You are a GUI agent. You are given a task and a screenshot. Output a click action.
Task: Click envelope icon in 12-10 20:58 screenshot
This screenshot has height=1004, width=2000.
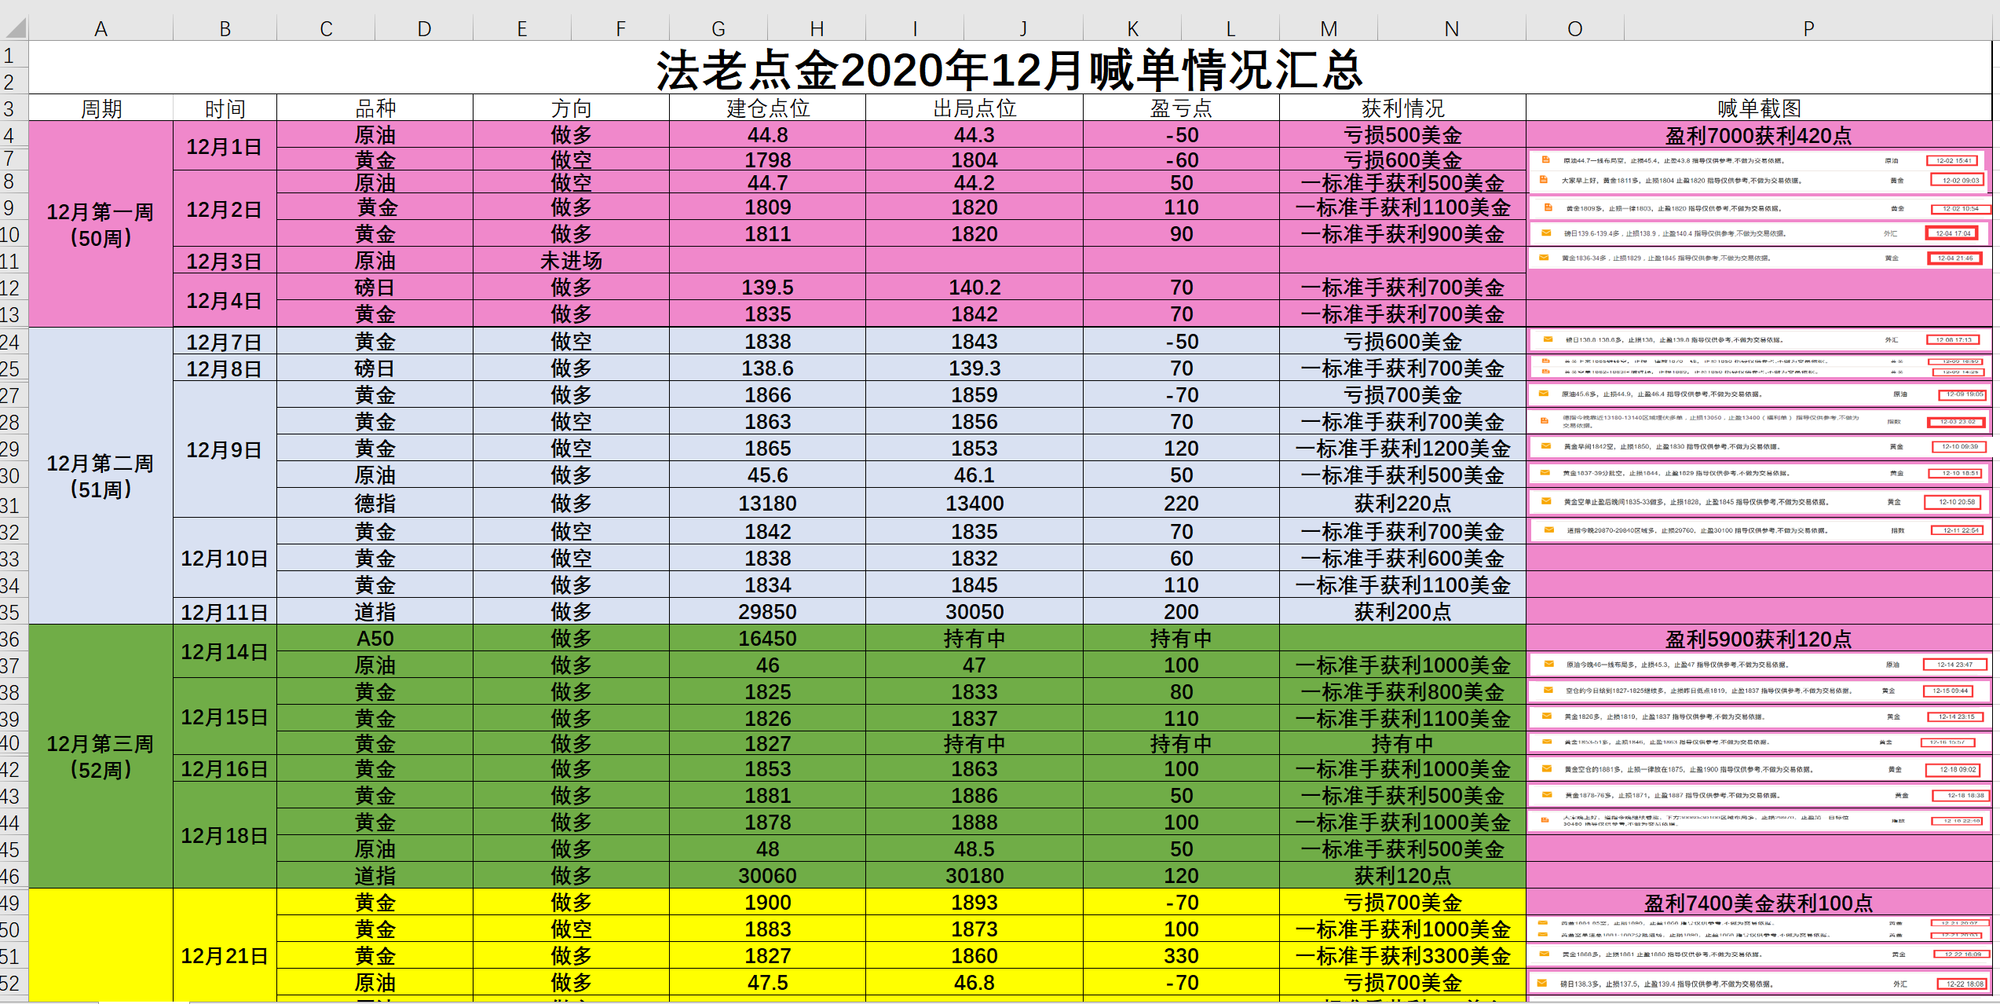[x=1546, y=502]
